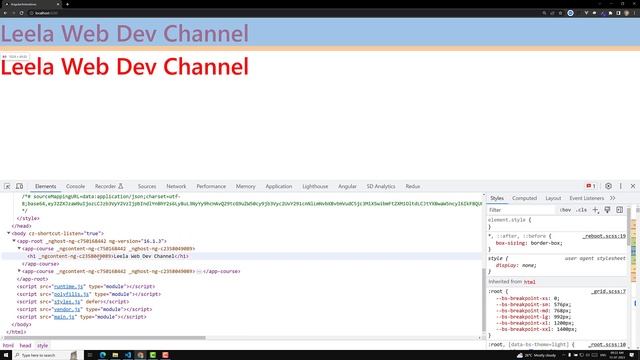Viewport: 640px width, 360px height.
Task: Show more Styles sidebar tabs chevron
Action: coord(613,198)
